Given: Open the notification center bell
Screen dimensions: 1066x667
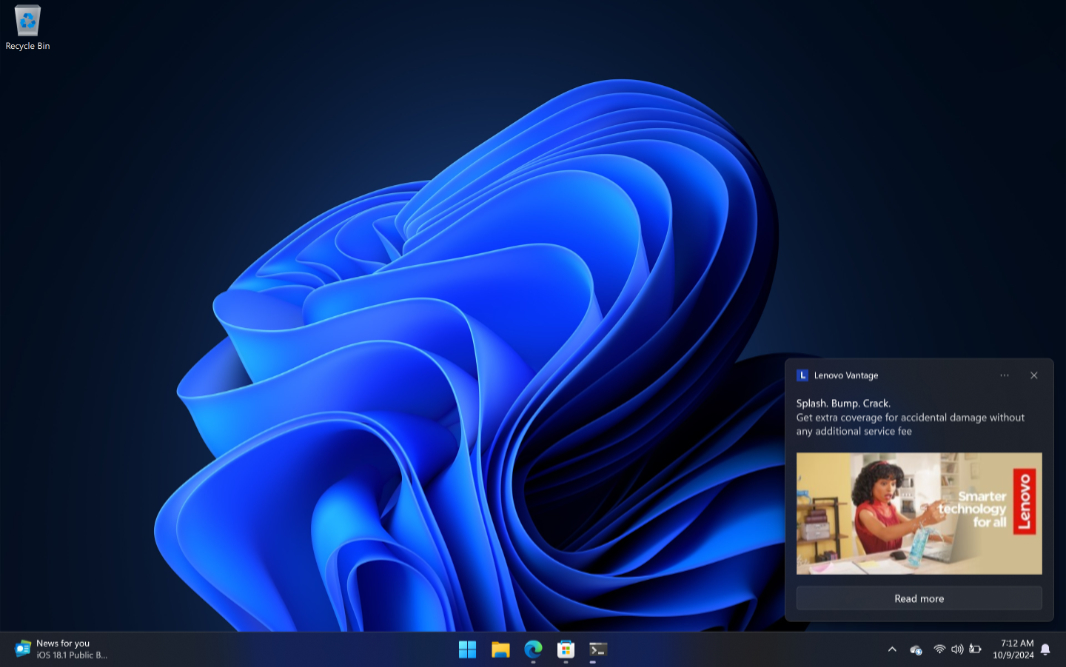Looking at the screenshot, I should 1046,649.
